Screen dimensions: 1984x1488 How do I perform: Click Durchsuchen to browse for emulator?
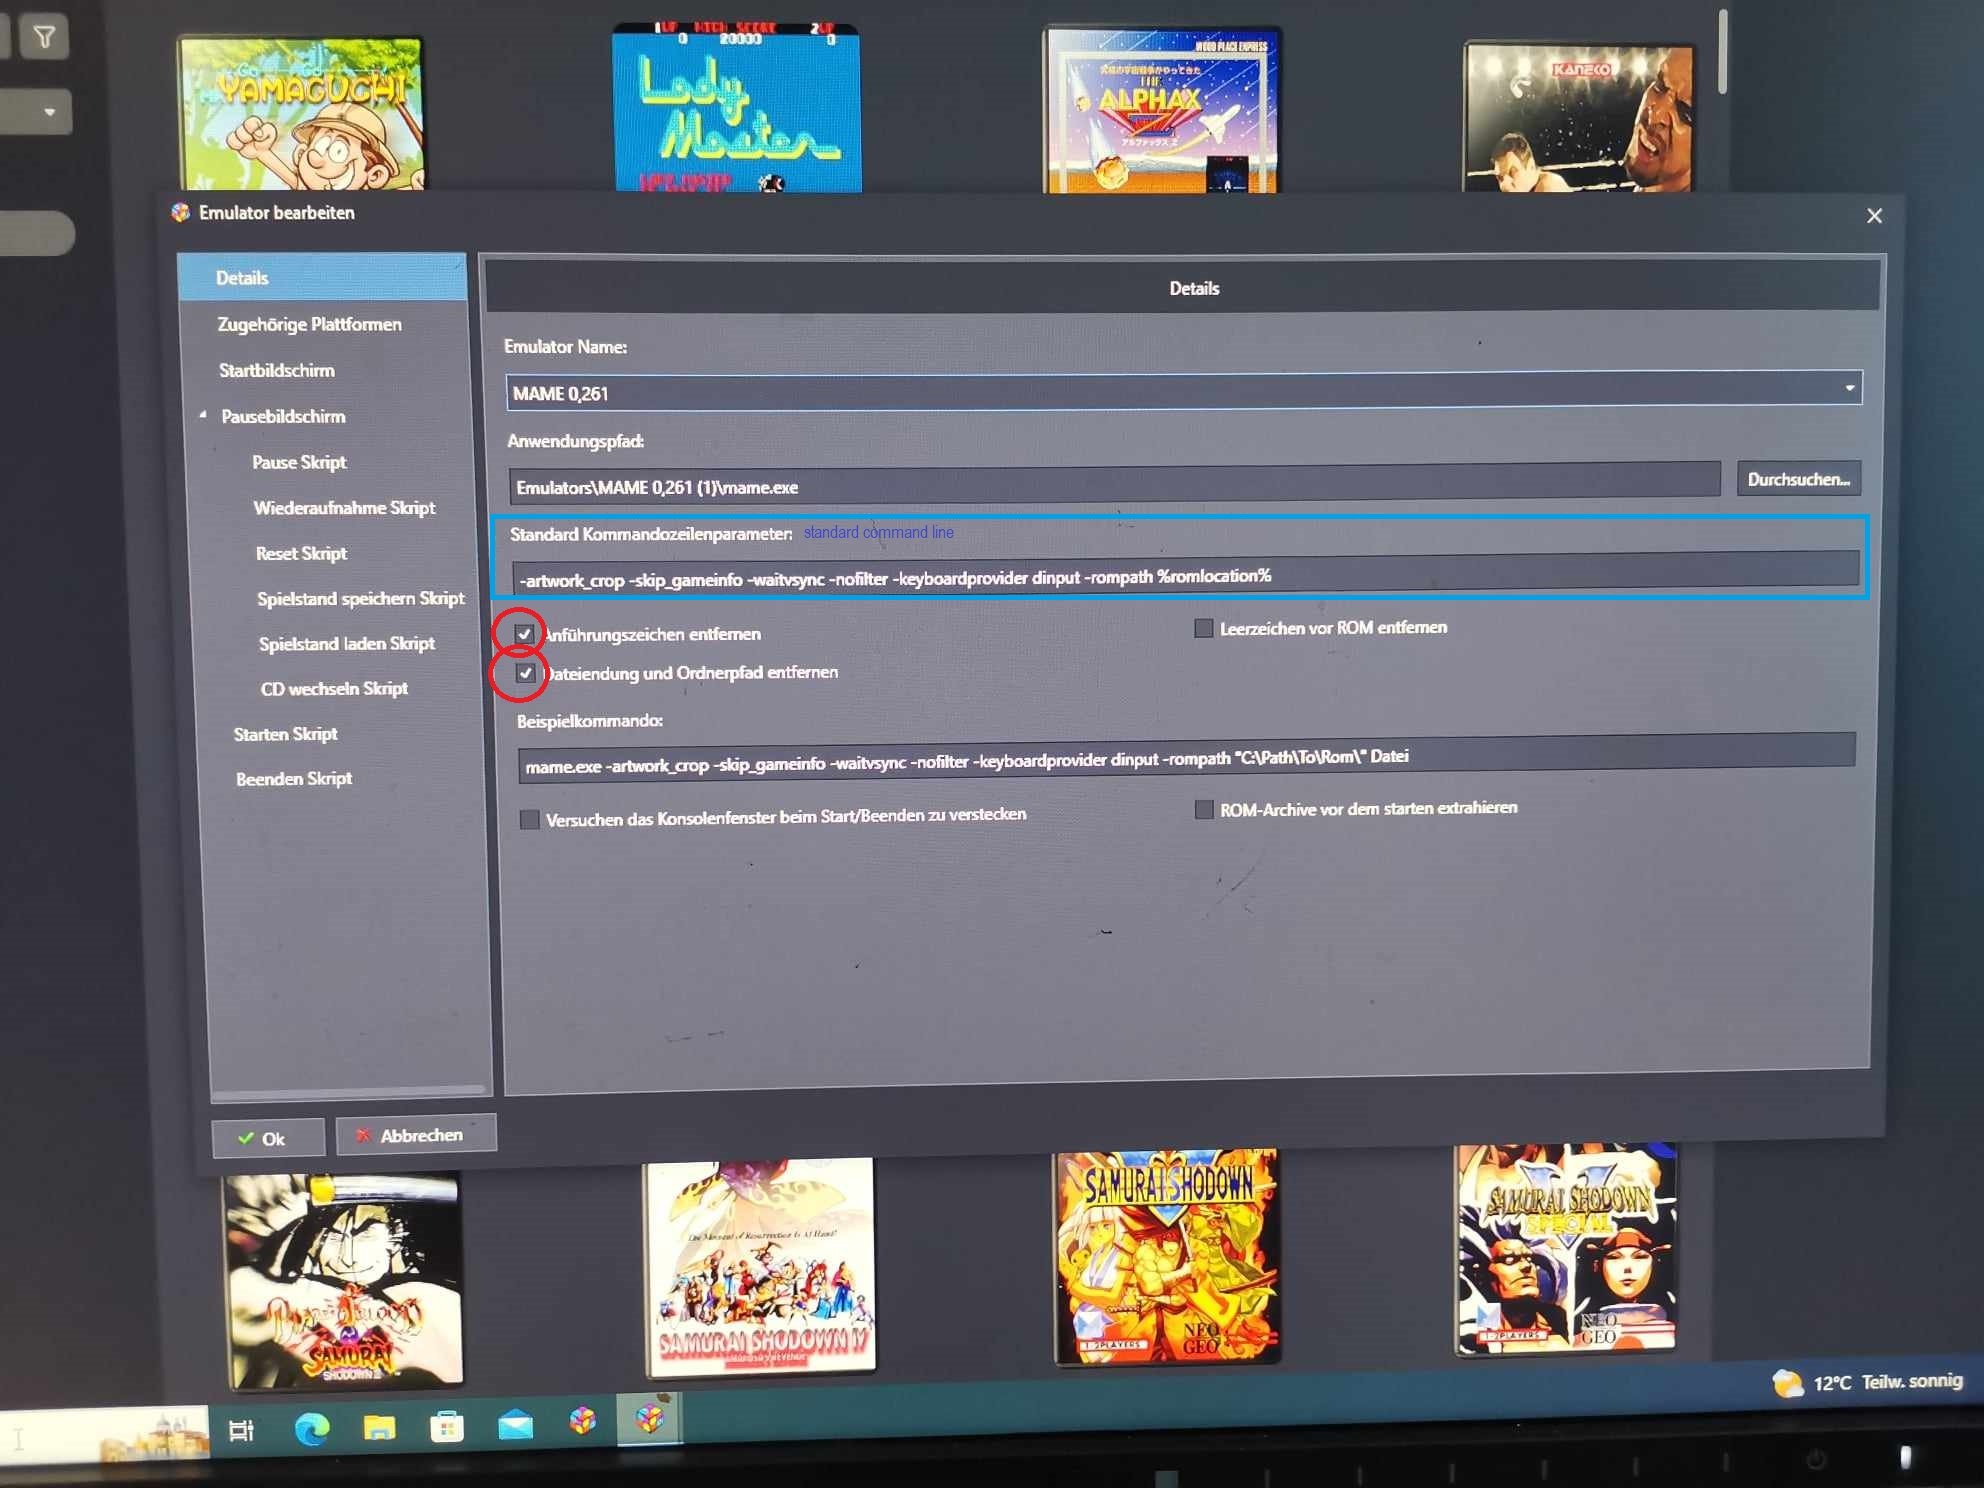coord(1798,479)
